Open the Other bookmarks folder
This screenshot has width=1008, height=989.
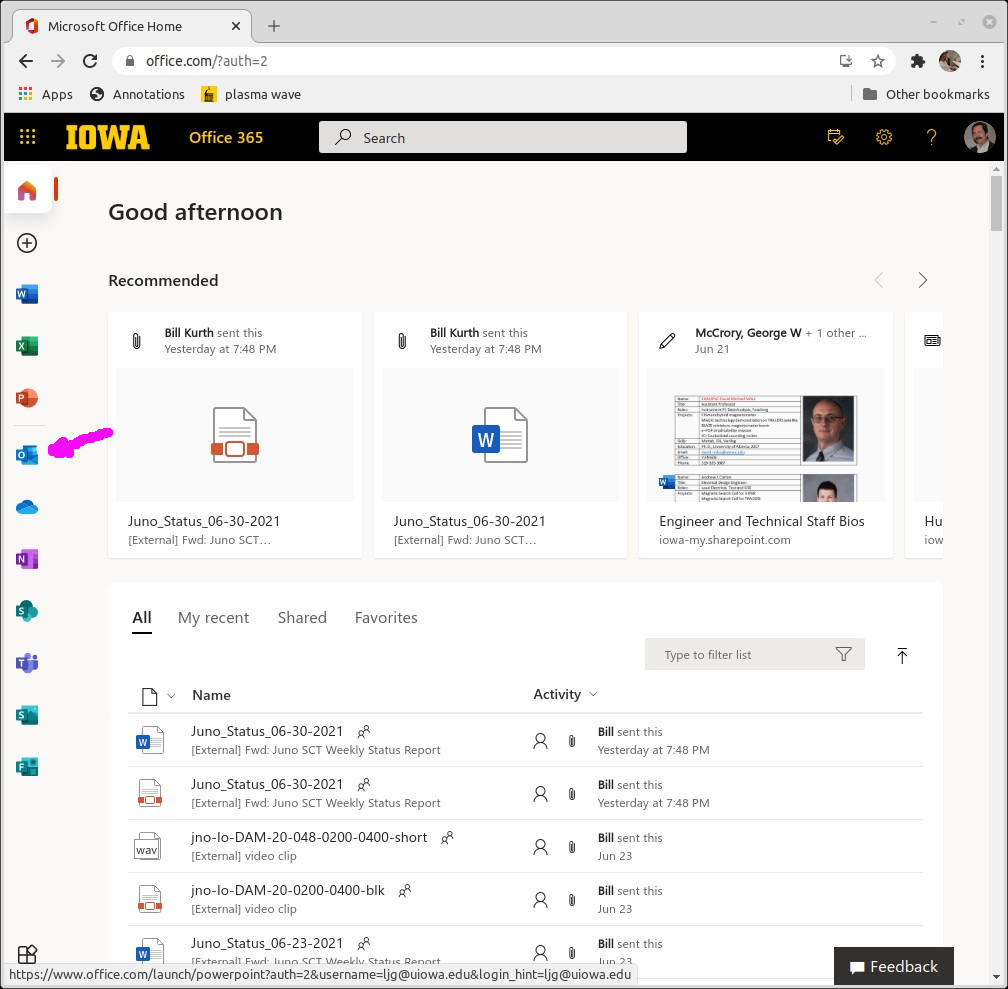926,95
